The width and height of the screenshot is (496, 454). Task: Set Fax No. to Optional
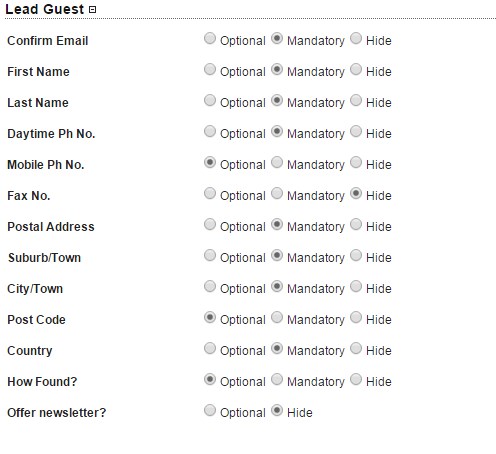210,193
